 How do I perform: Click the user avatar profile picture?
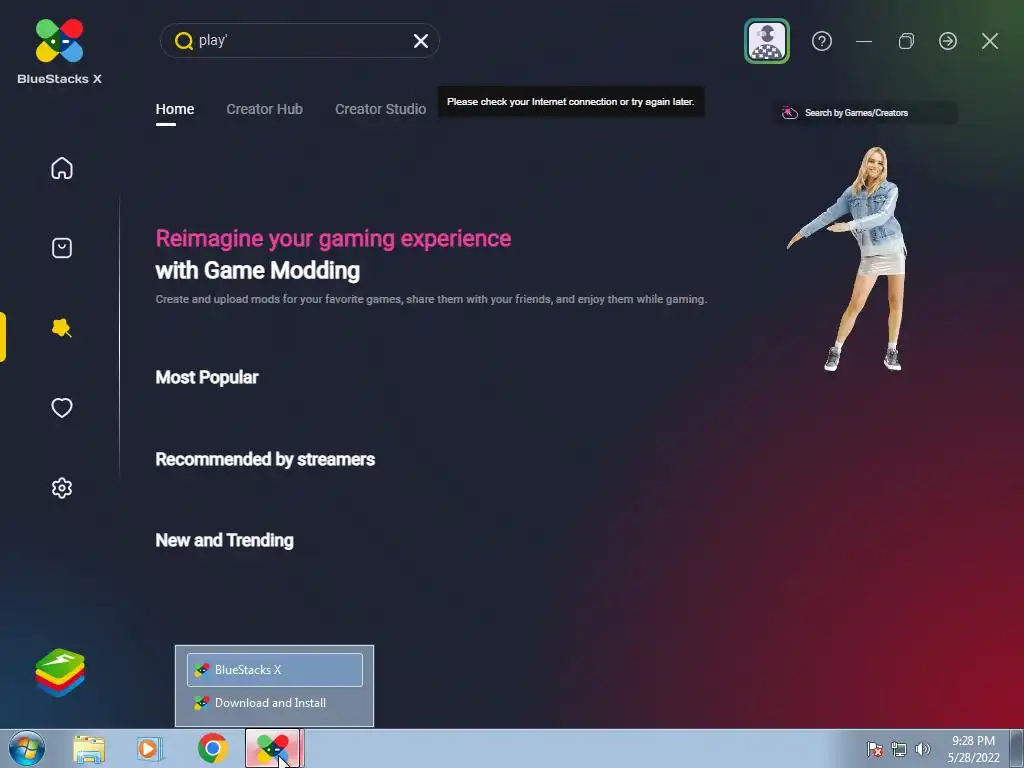click(767, 41)
